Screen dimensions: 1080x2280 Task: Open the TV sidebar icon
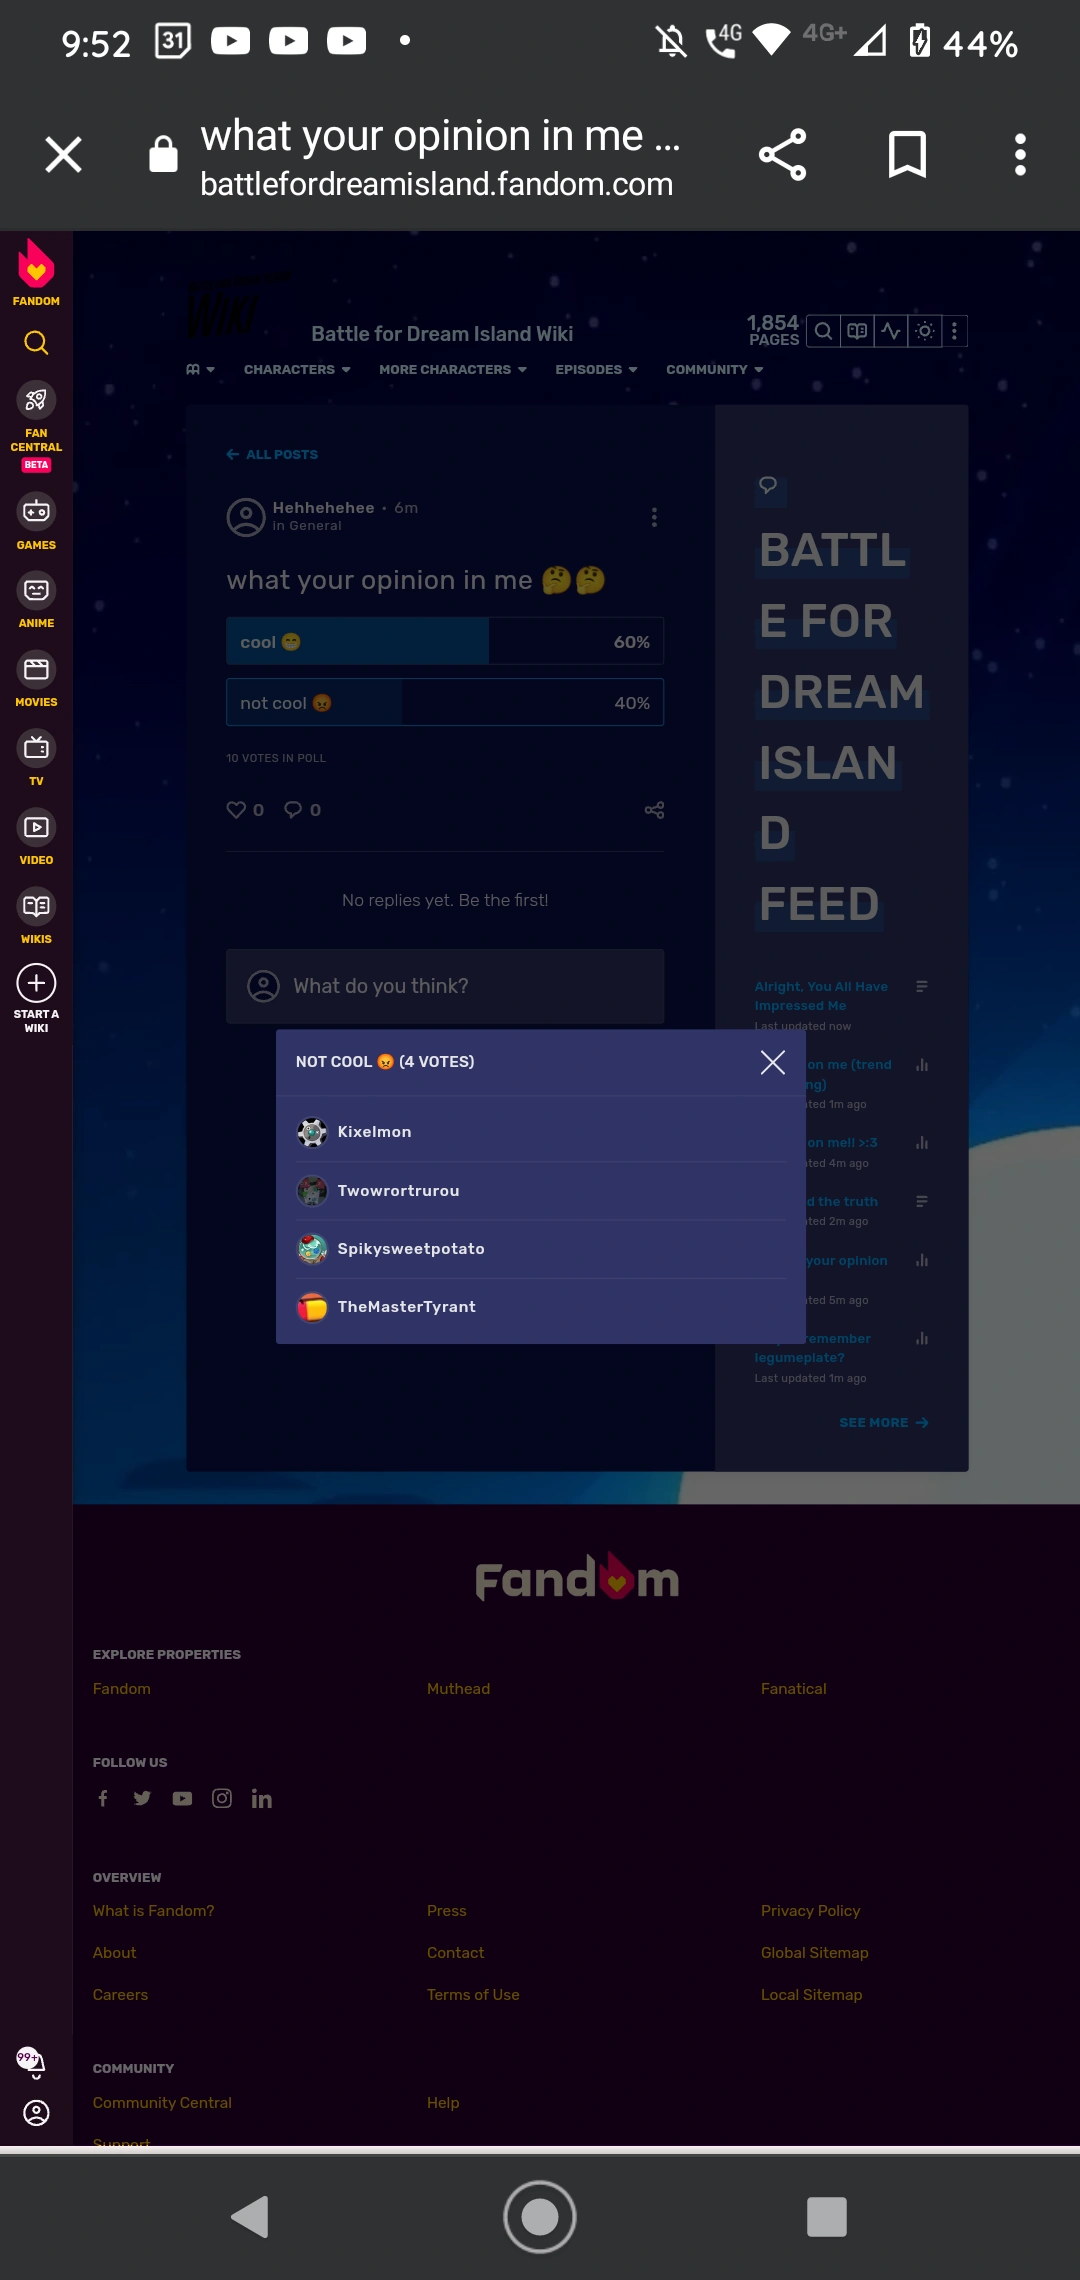[36, 748]
